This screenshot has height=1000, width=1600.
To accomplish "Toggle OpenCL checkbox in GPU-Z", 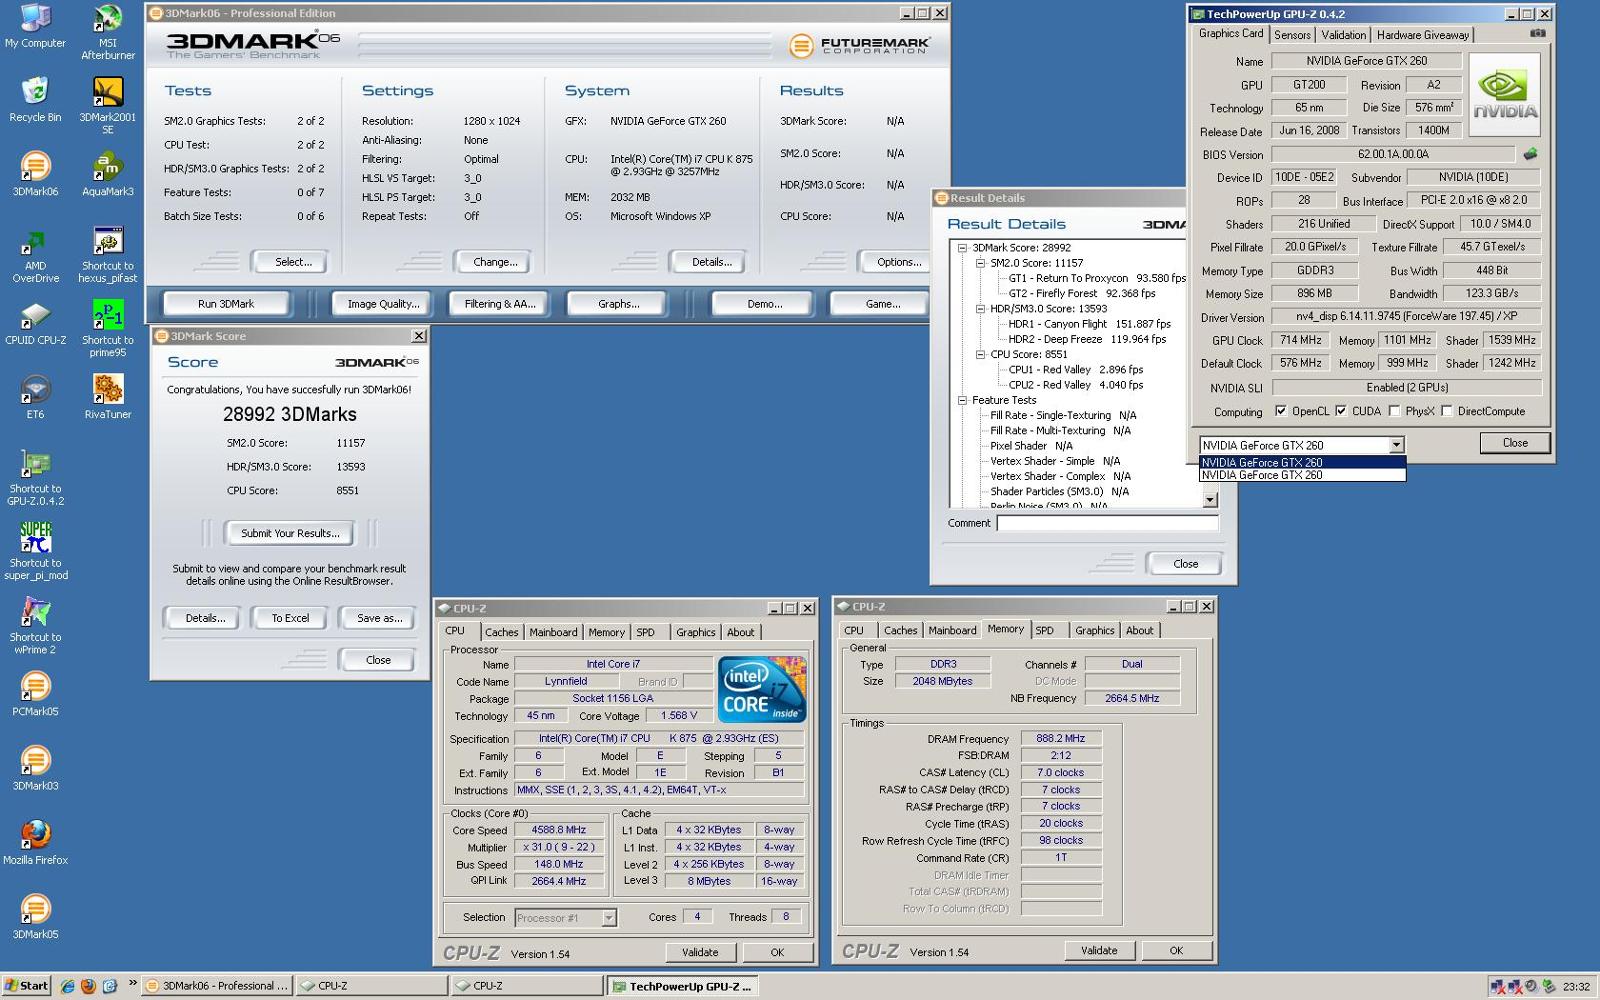I will [1280, 411].
